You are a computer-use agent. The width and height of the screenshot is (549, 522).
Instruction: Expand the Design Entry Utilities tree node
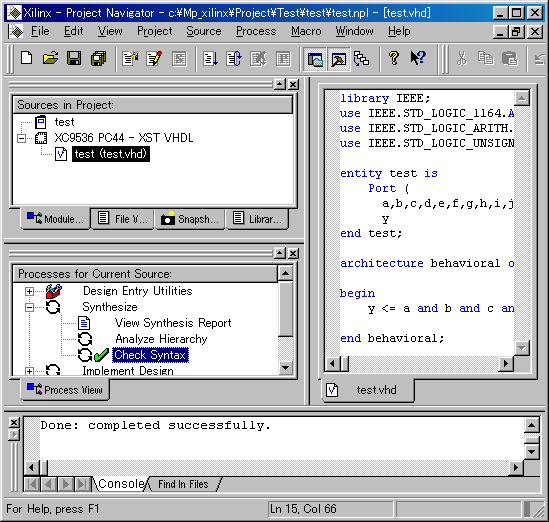(x=29, y=291)
